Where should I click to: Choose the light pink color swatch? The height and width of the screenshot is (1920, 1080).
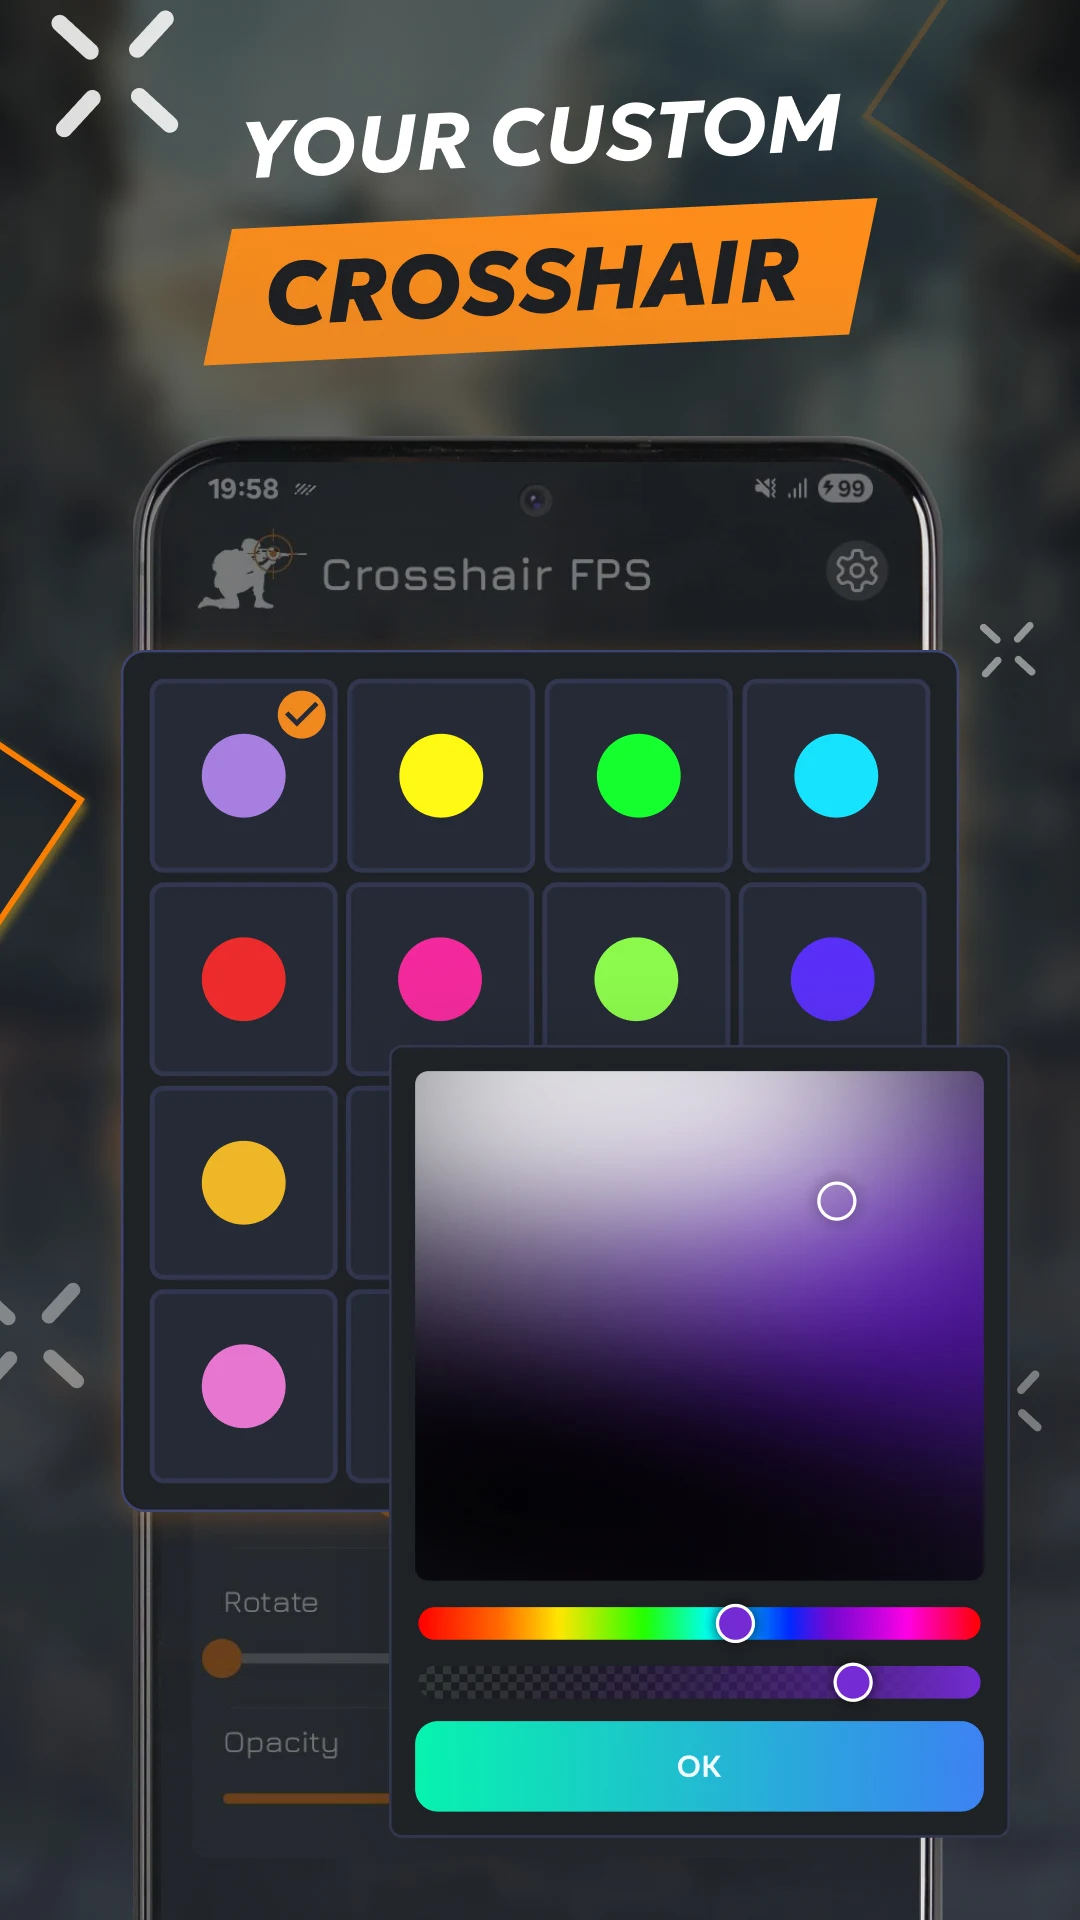pyautogui.click(x=244, y=1386)
